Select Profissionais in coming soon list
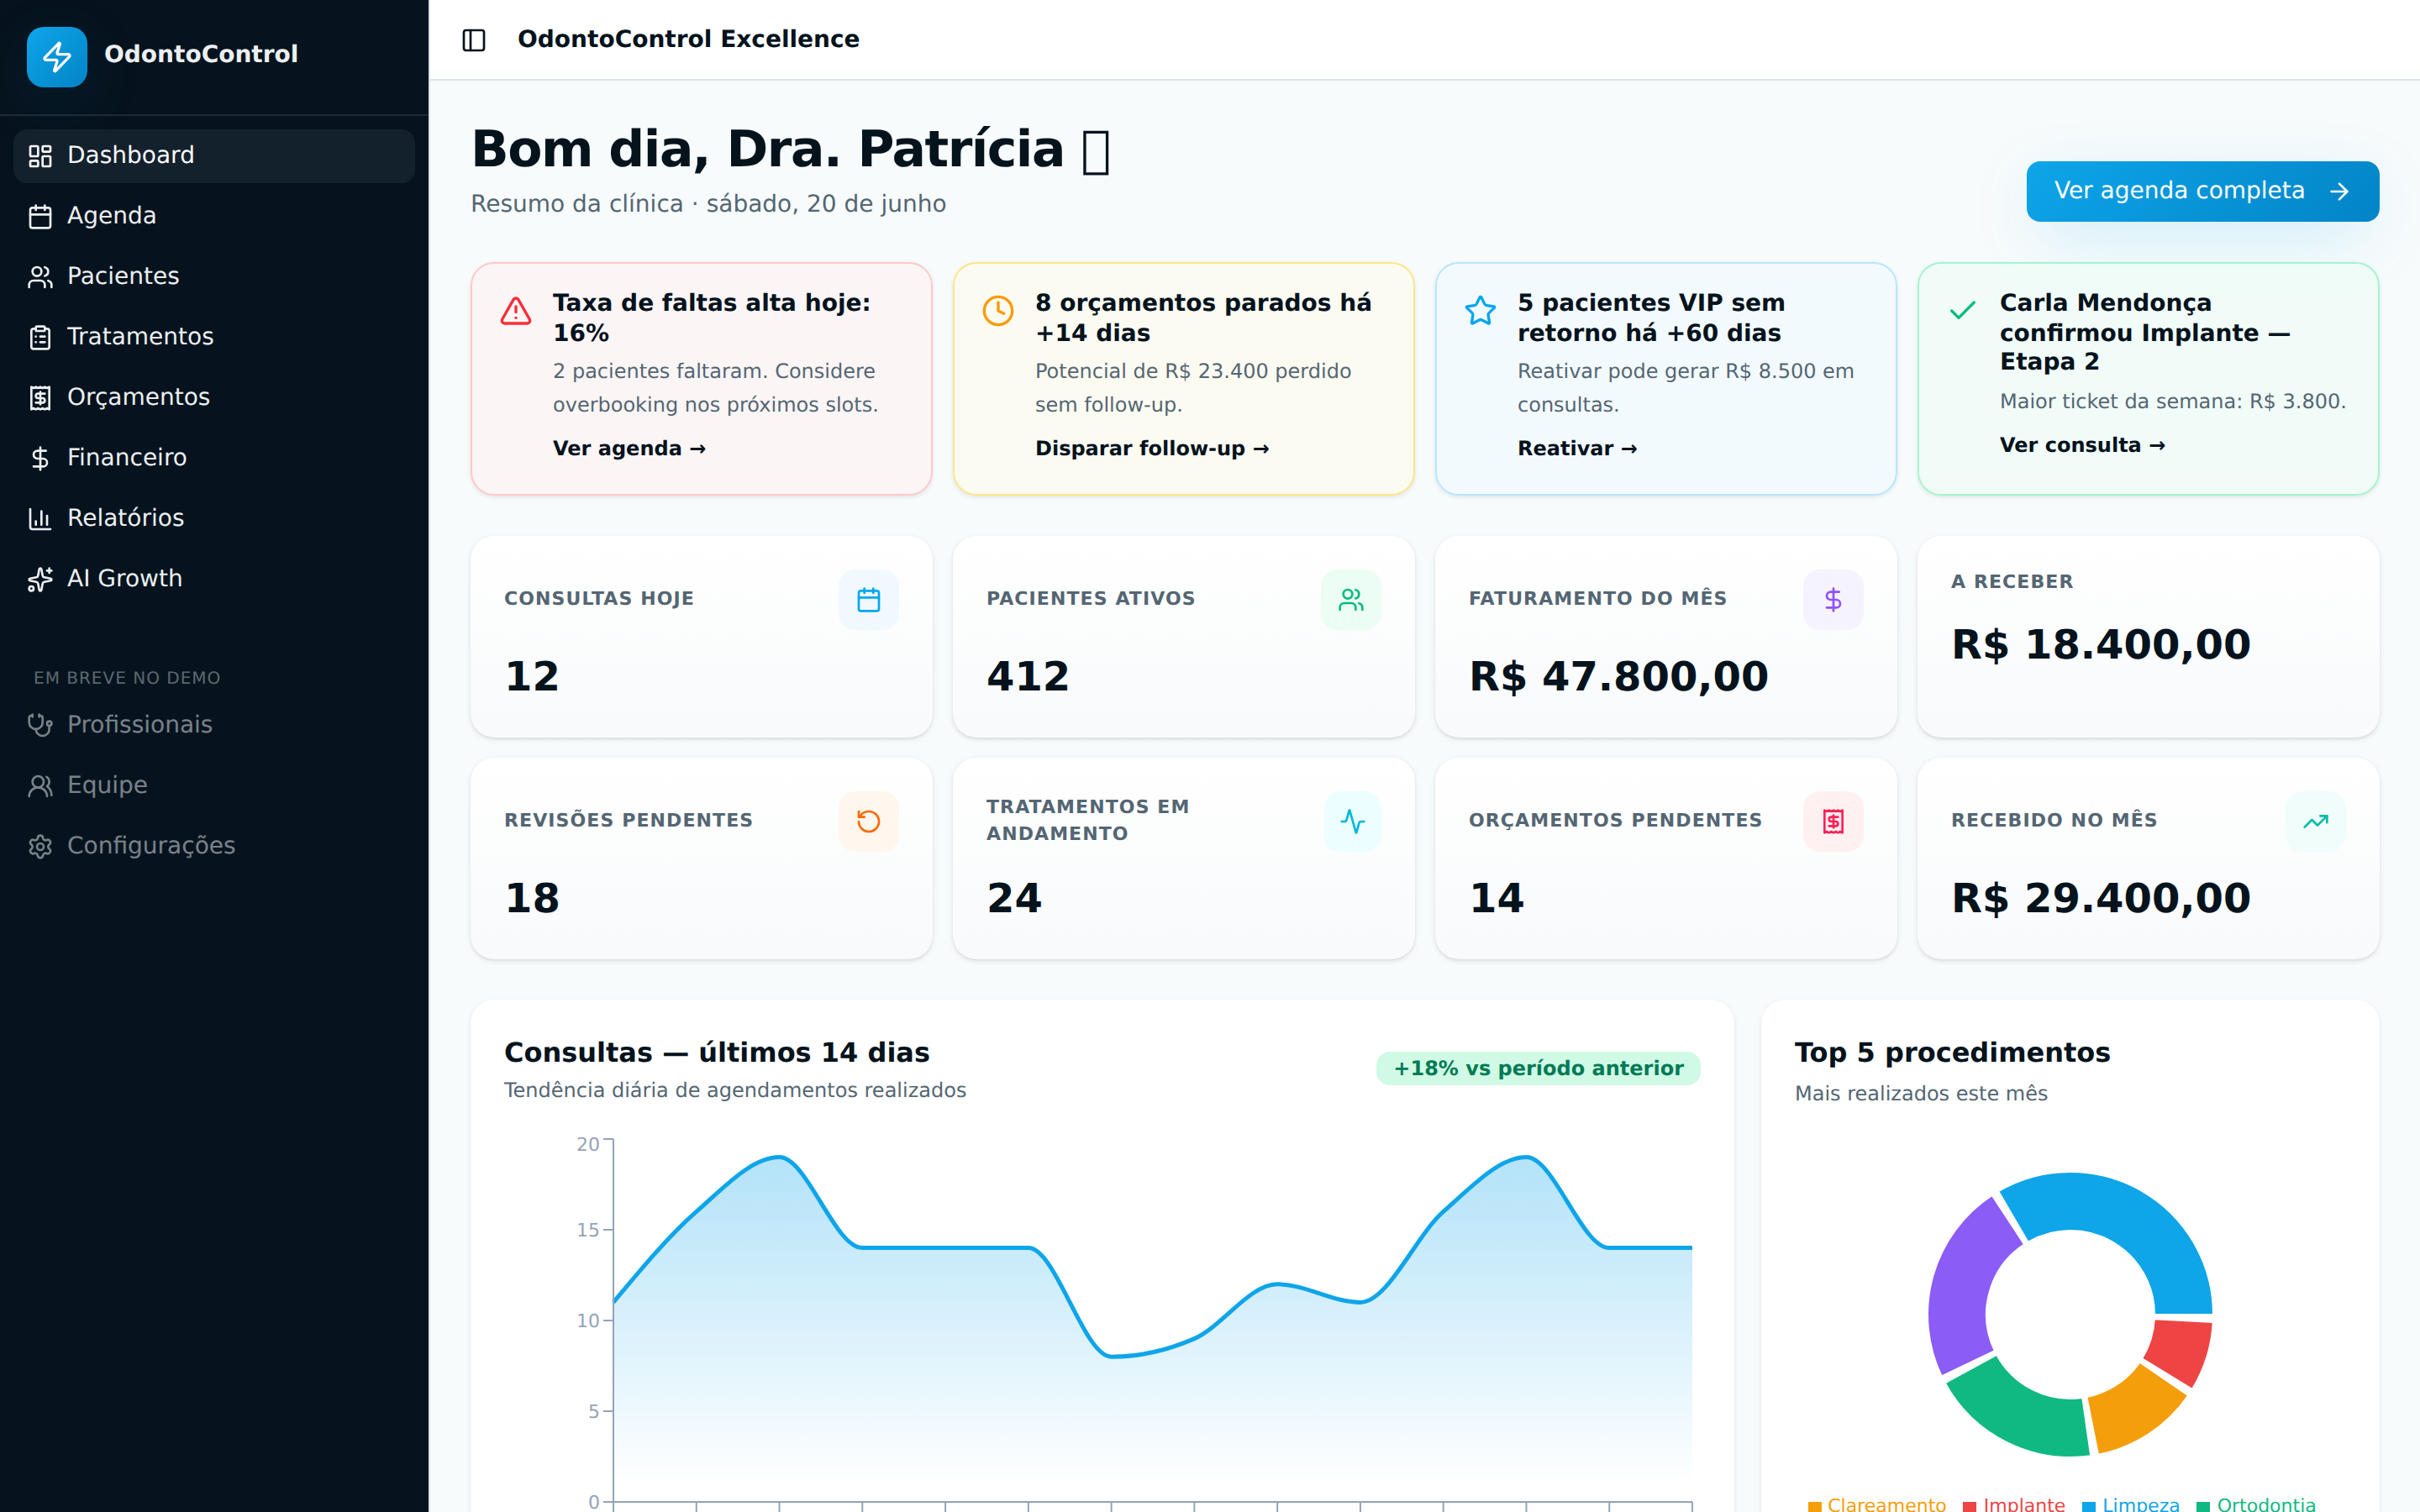 (214, 725)
